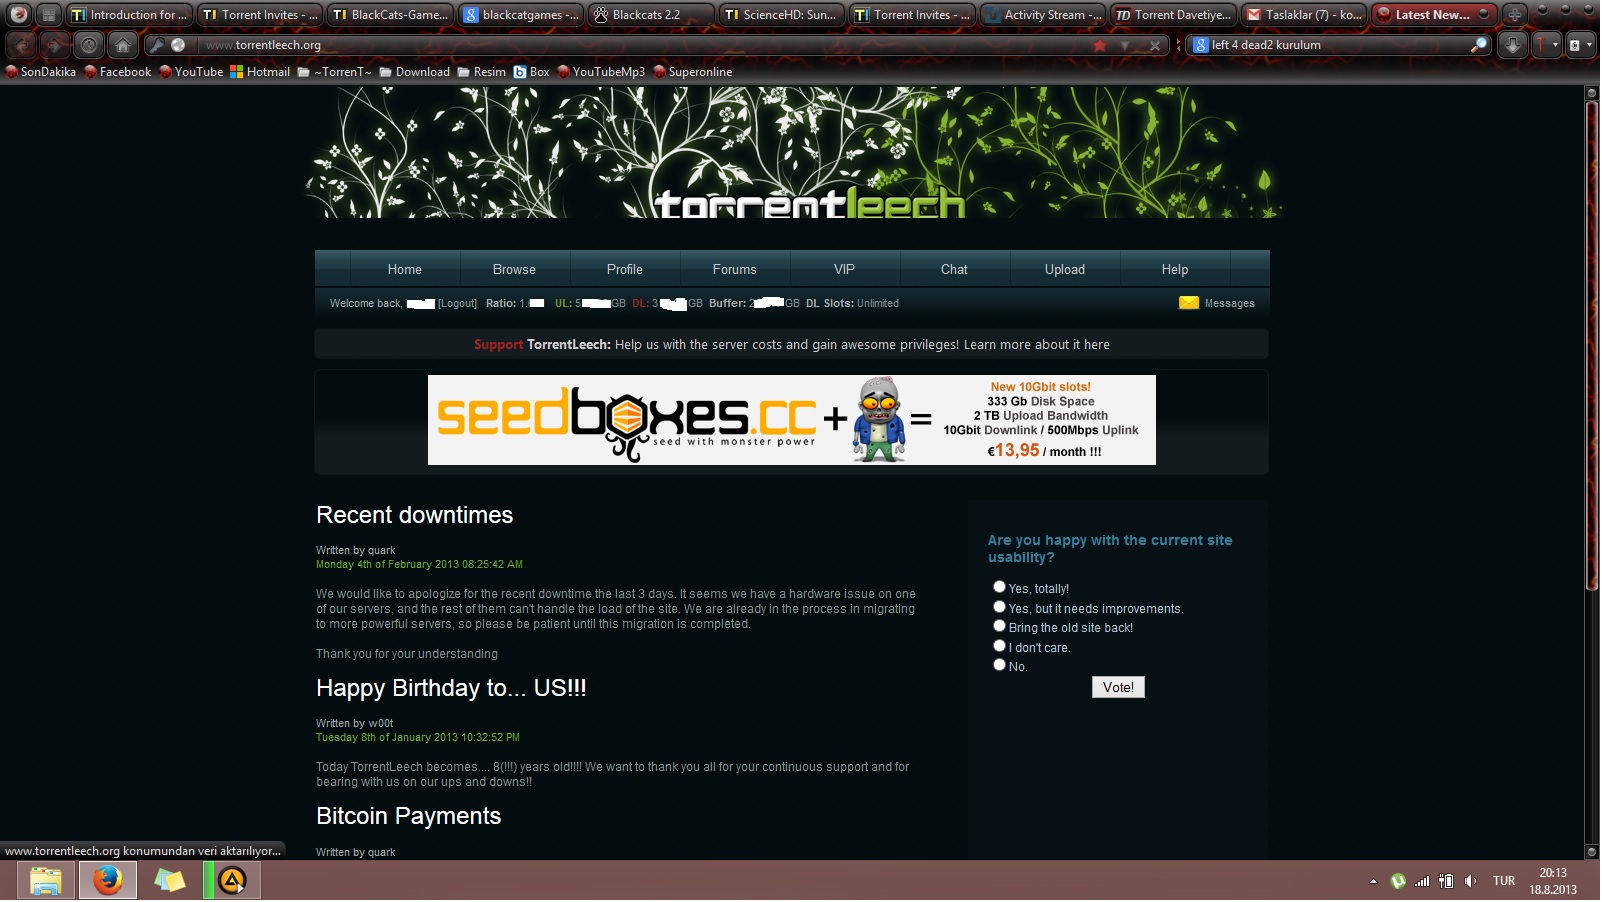Open the Facebook bookmark
The width and height of the screenshot is (1602, 902).
pyautogui.click(x=118, y=72)
